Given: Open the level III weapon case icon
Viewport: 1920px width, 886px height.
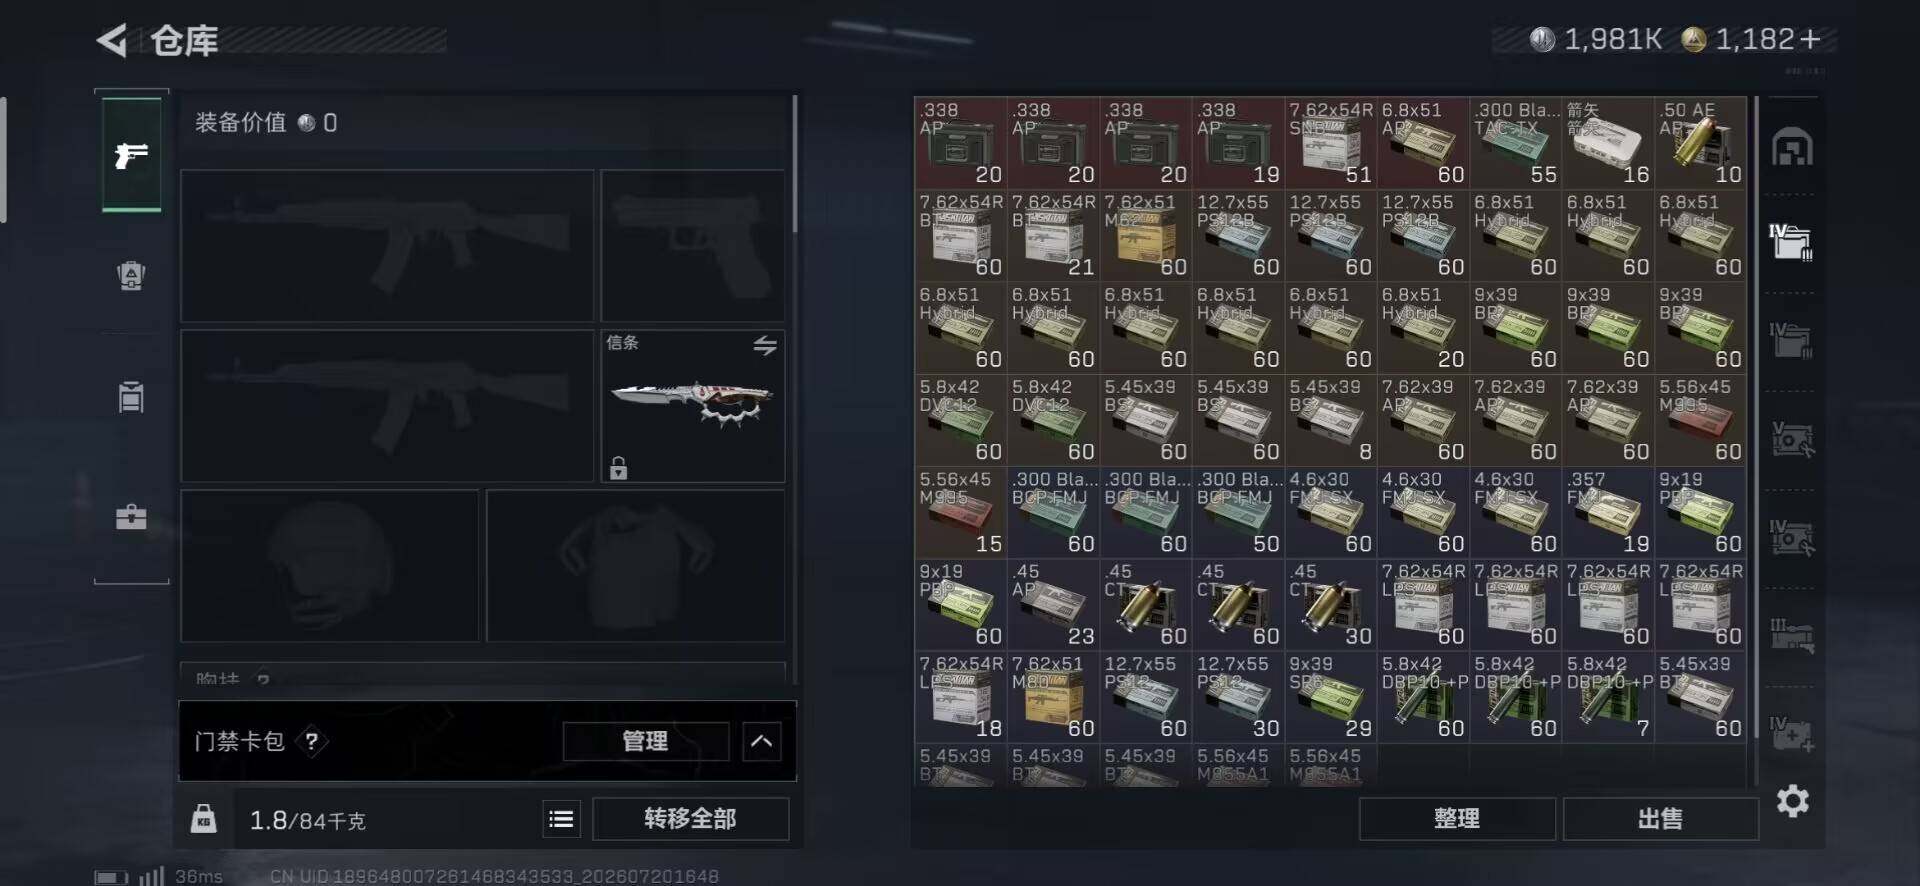Looking at the screenshot, I should point(1792,634).
